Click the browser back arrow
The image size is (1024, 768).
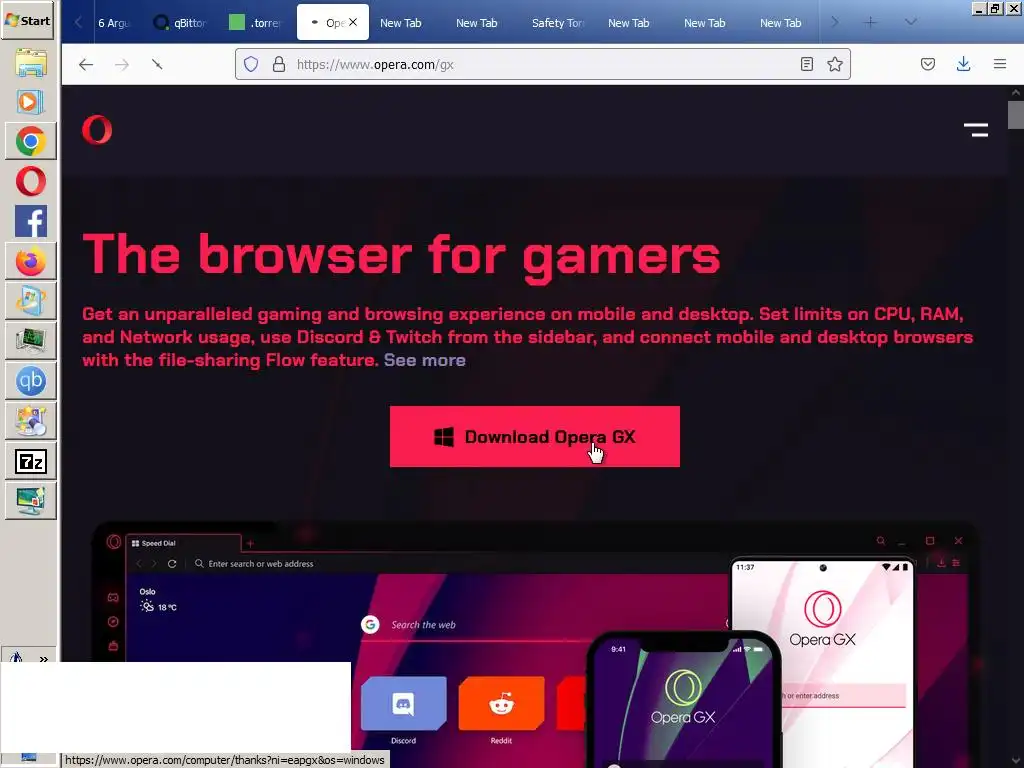click(86, 64)
